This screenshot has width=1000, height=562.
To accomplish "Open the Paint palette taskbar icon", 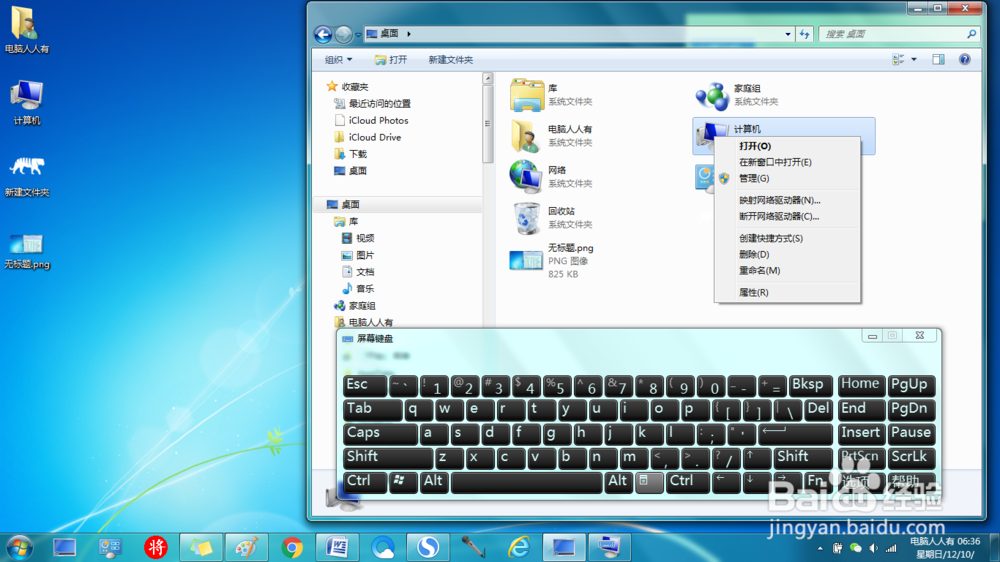I will pos(247,547).
